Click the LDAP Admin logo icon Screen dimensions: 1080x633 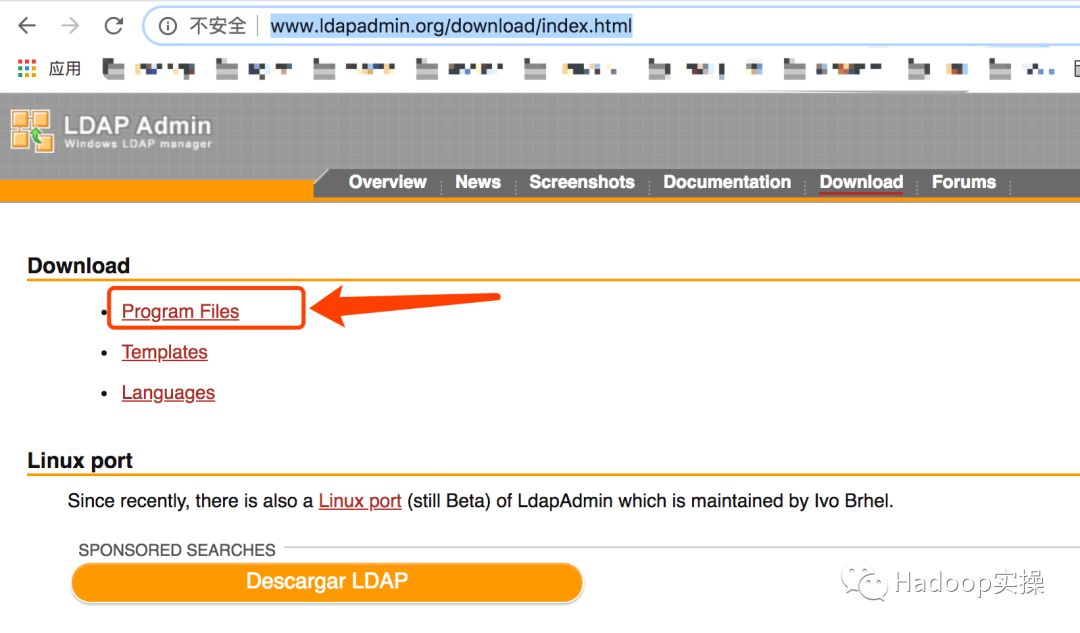pos(32,131)
